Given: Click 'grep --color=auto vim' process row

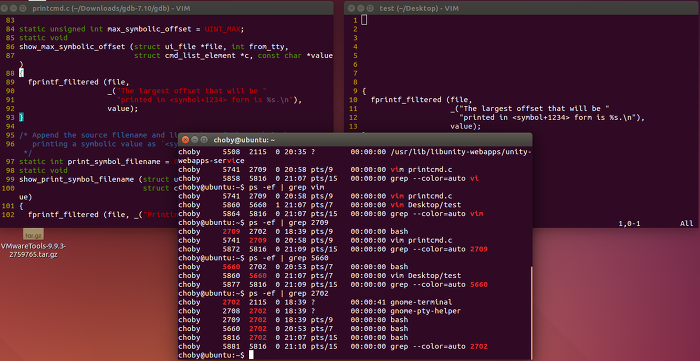Looking at the screenshot, I should [x=330, y=214].
